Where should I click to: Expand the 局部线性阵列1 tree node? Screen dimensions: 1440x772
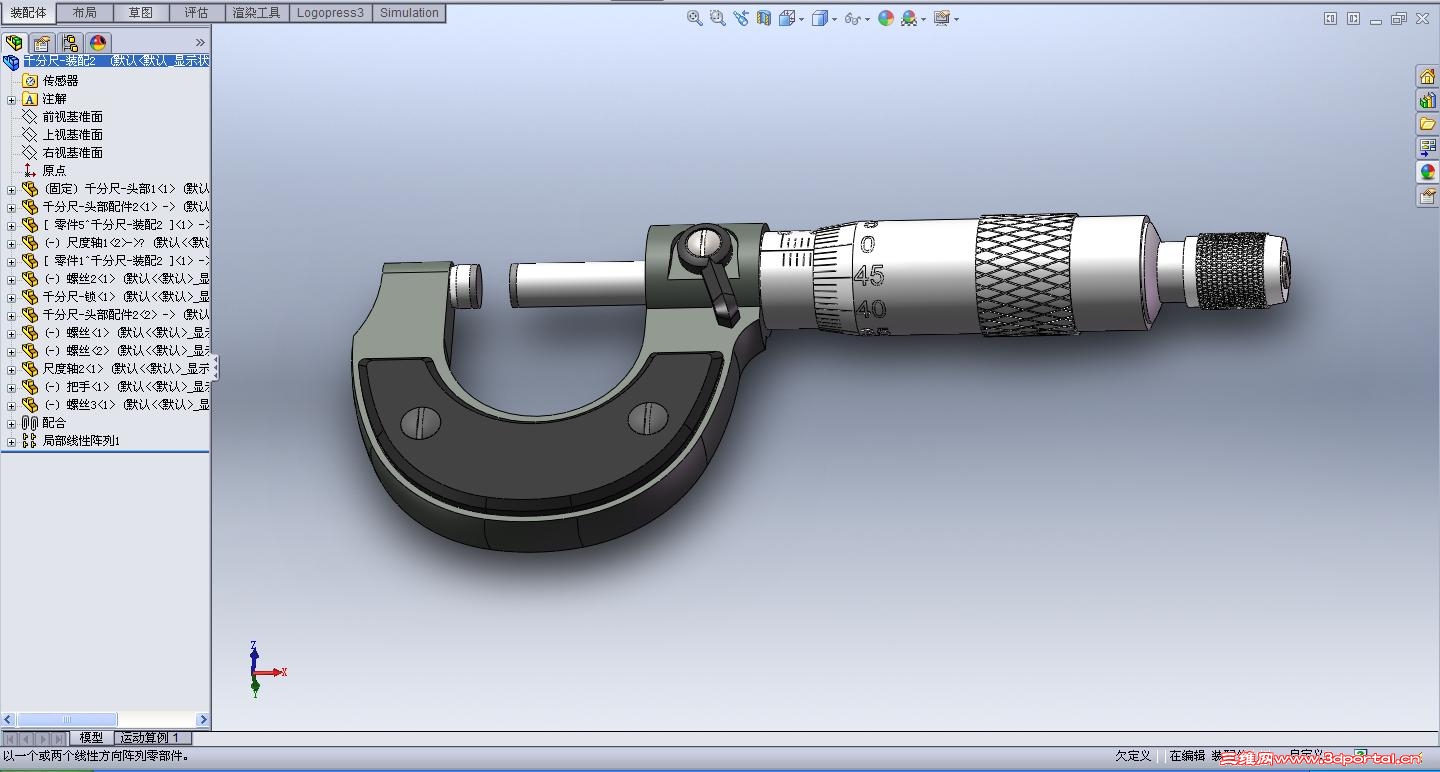[11, 441]
